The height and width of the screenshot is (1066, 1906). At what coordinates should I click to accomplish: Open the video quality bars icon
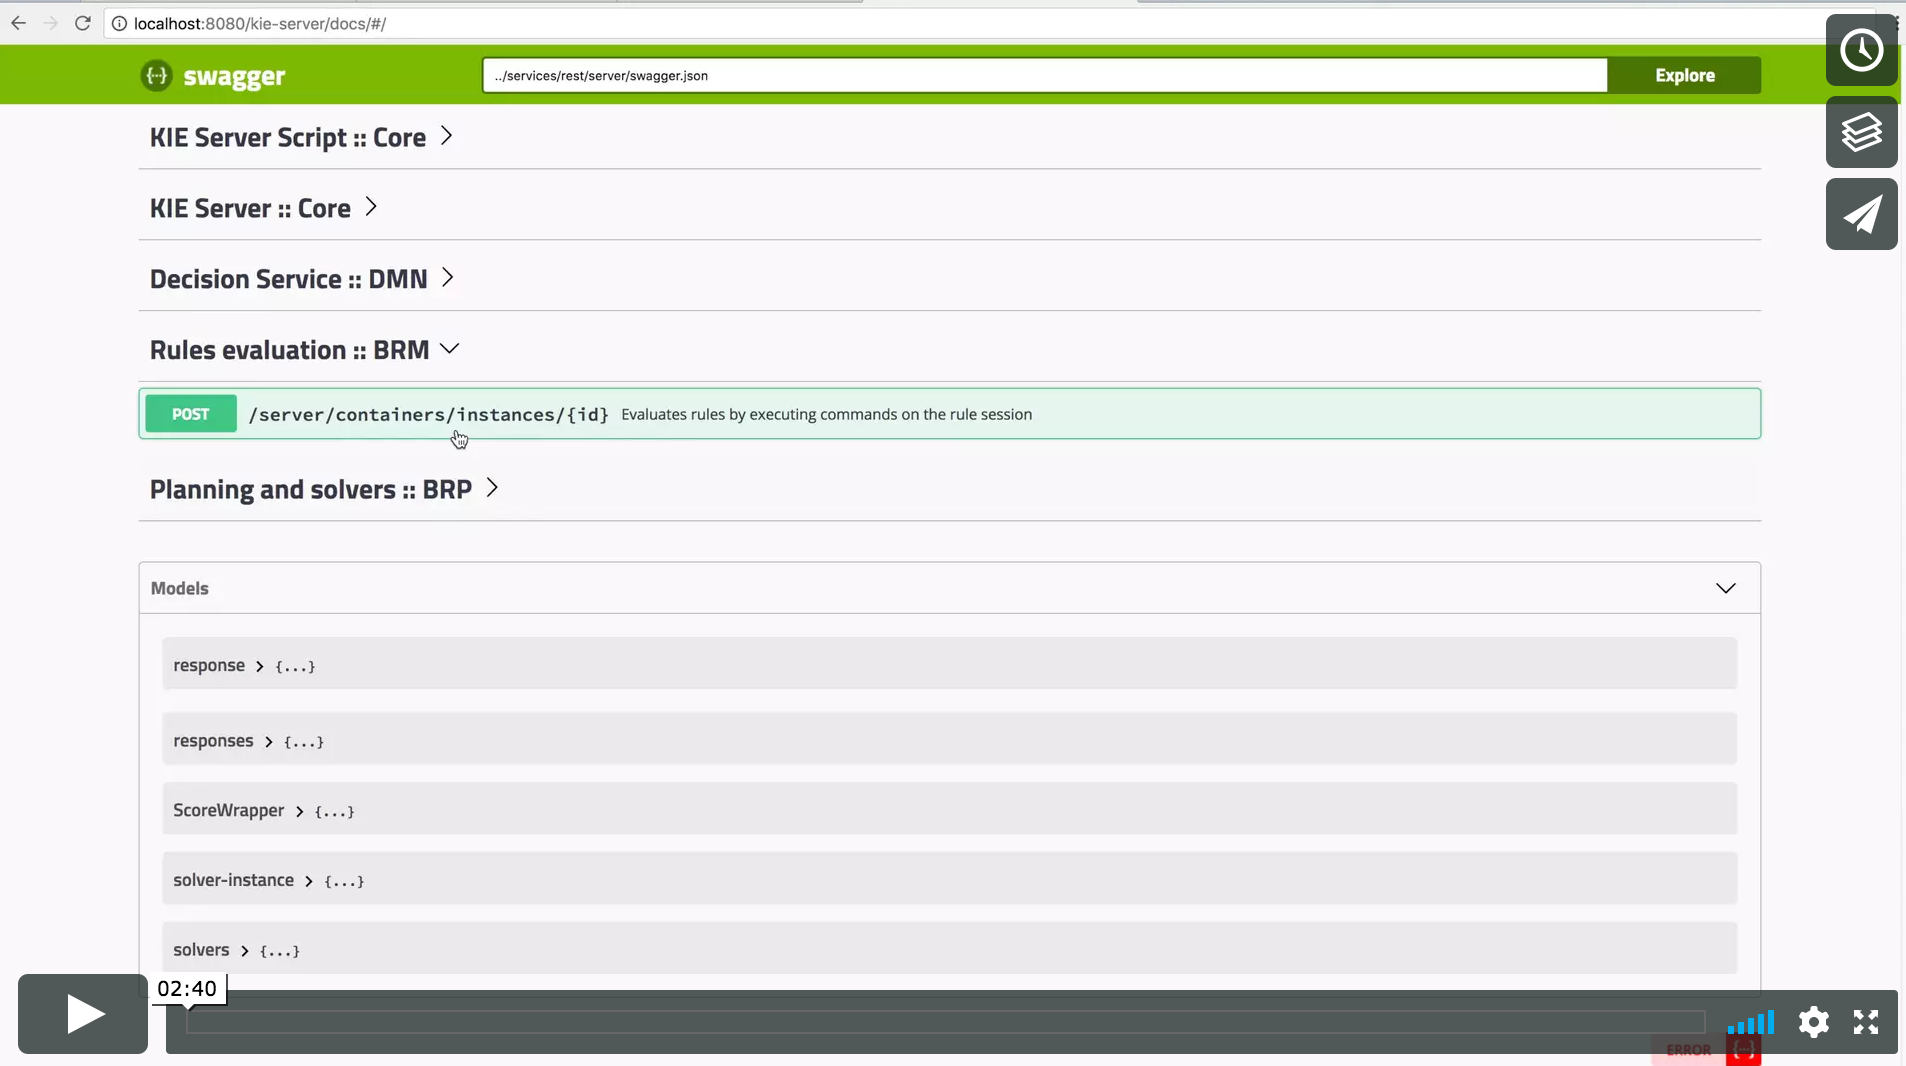pyautogui.click(x=1750, y=1023)
